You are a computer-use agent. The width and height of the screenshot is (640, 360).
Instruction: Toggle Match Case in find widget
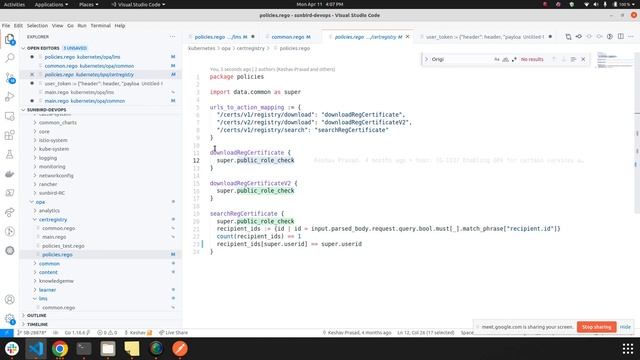[x=497, y=59]
